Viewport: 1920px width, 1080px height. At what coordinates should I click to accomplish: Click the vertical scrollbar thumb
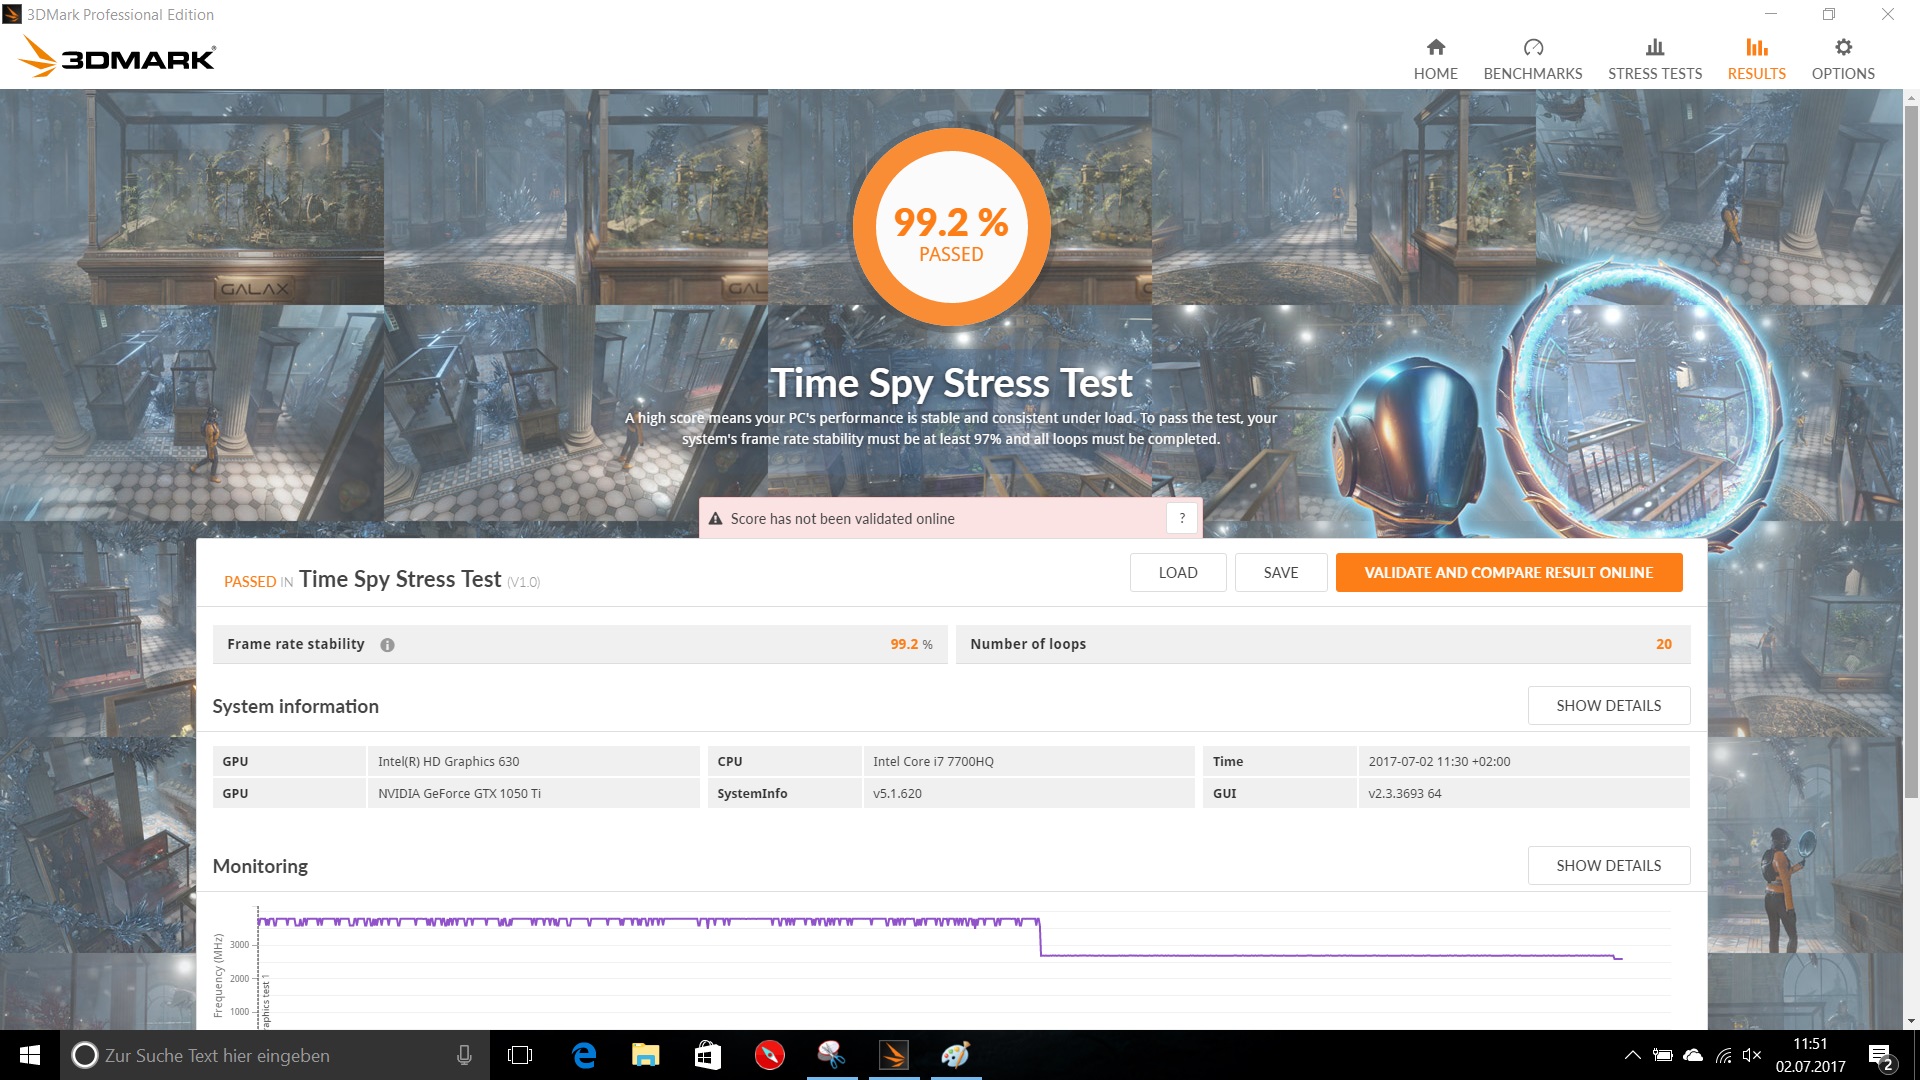coord(1911,450)
